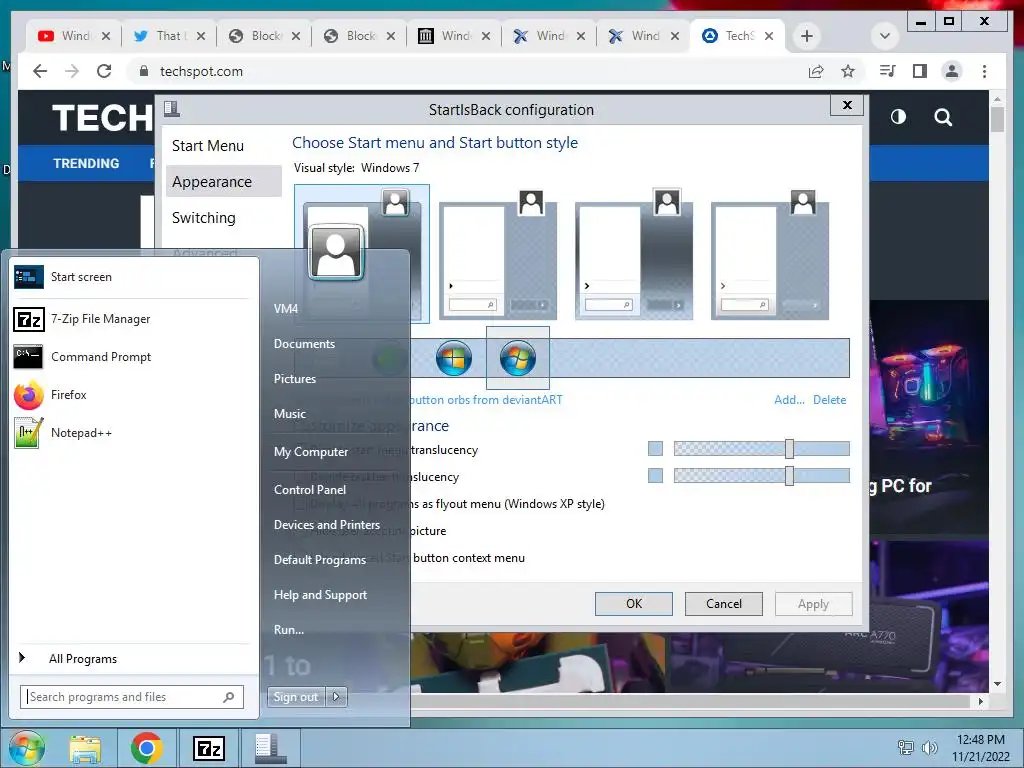Open Pictures from Start menu
1024x768 pixels.
tap(295, 379)
